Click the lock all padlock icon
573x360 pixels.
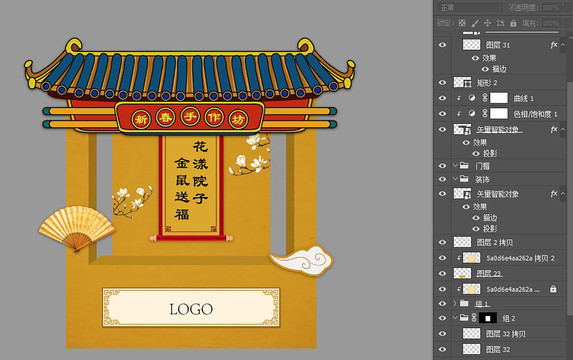pos(513,23)
